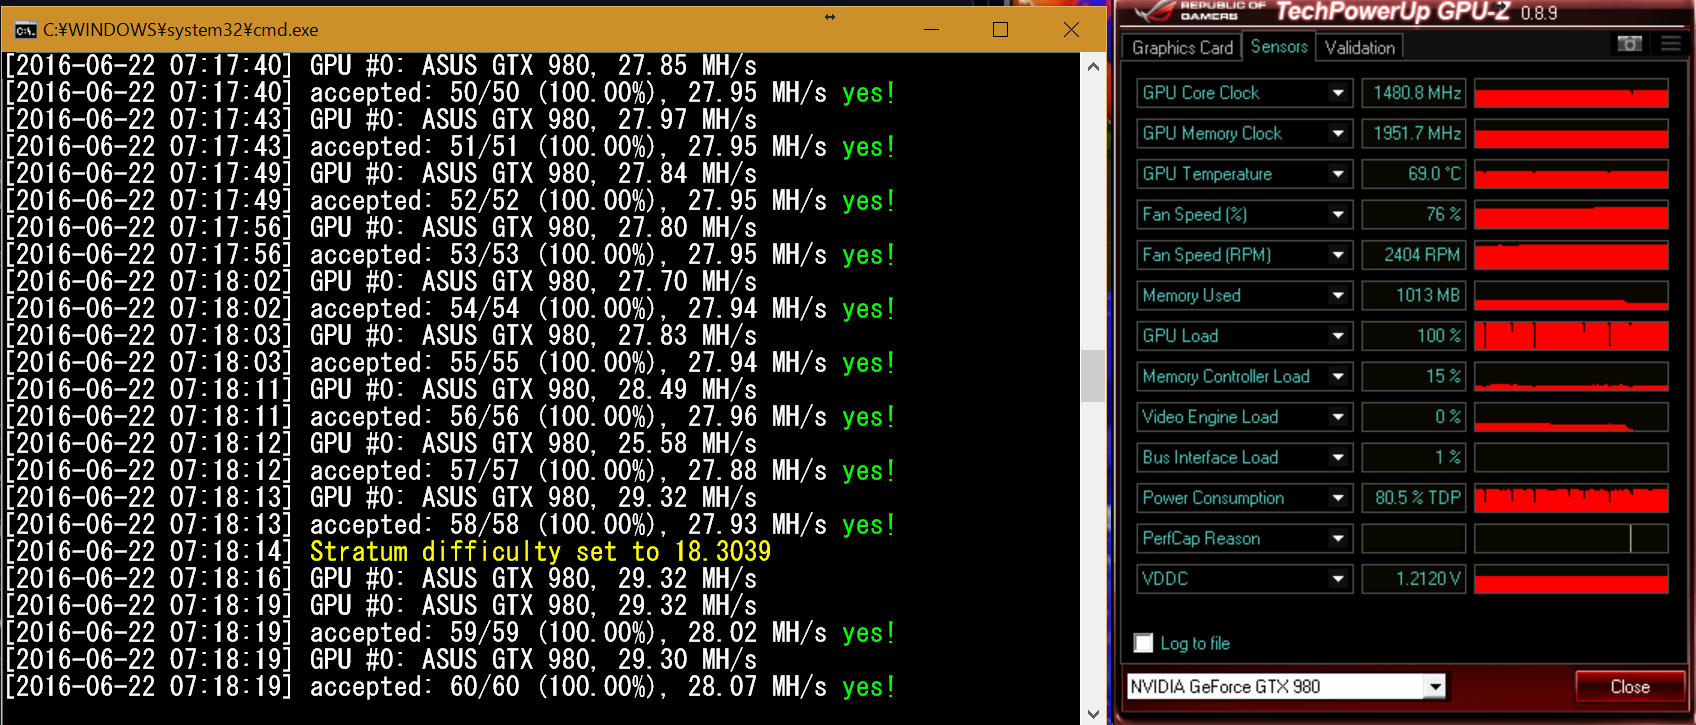Open the Validation tab

1360,47
